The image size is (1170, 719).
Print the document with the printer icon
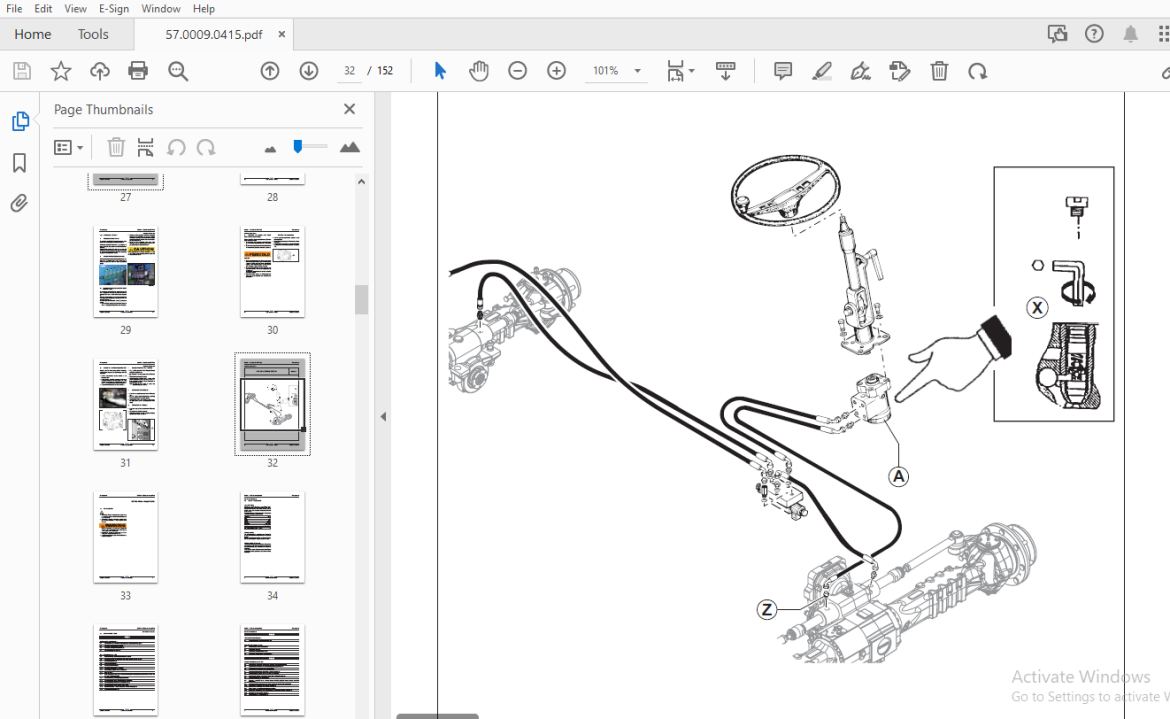(138, 71)
